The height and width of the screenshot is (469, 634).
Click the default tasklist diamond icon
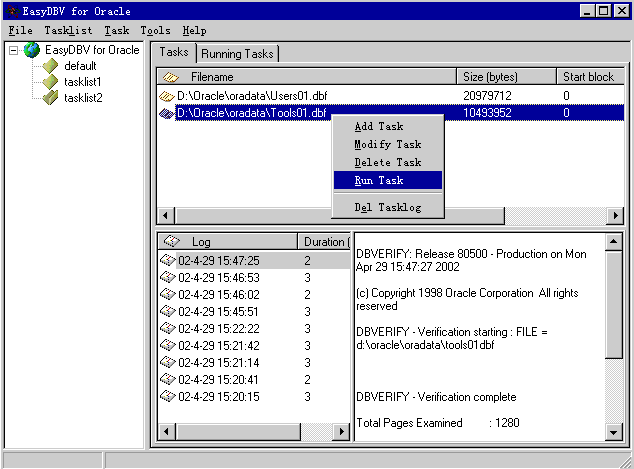51,66
